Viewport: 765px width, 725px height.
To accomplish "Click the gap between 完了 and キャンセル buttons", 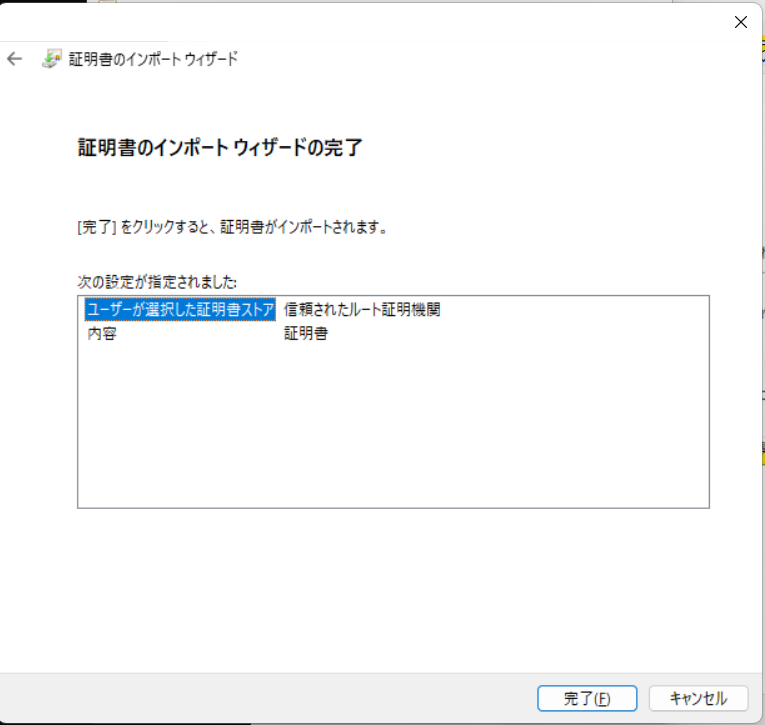I will 643,698.
